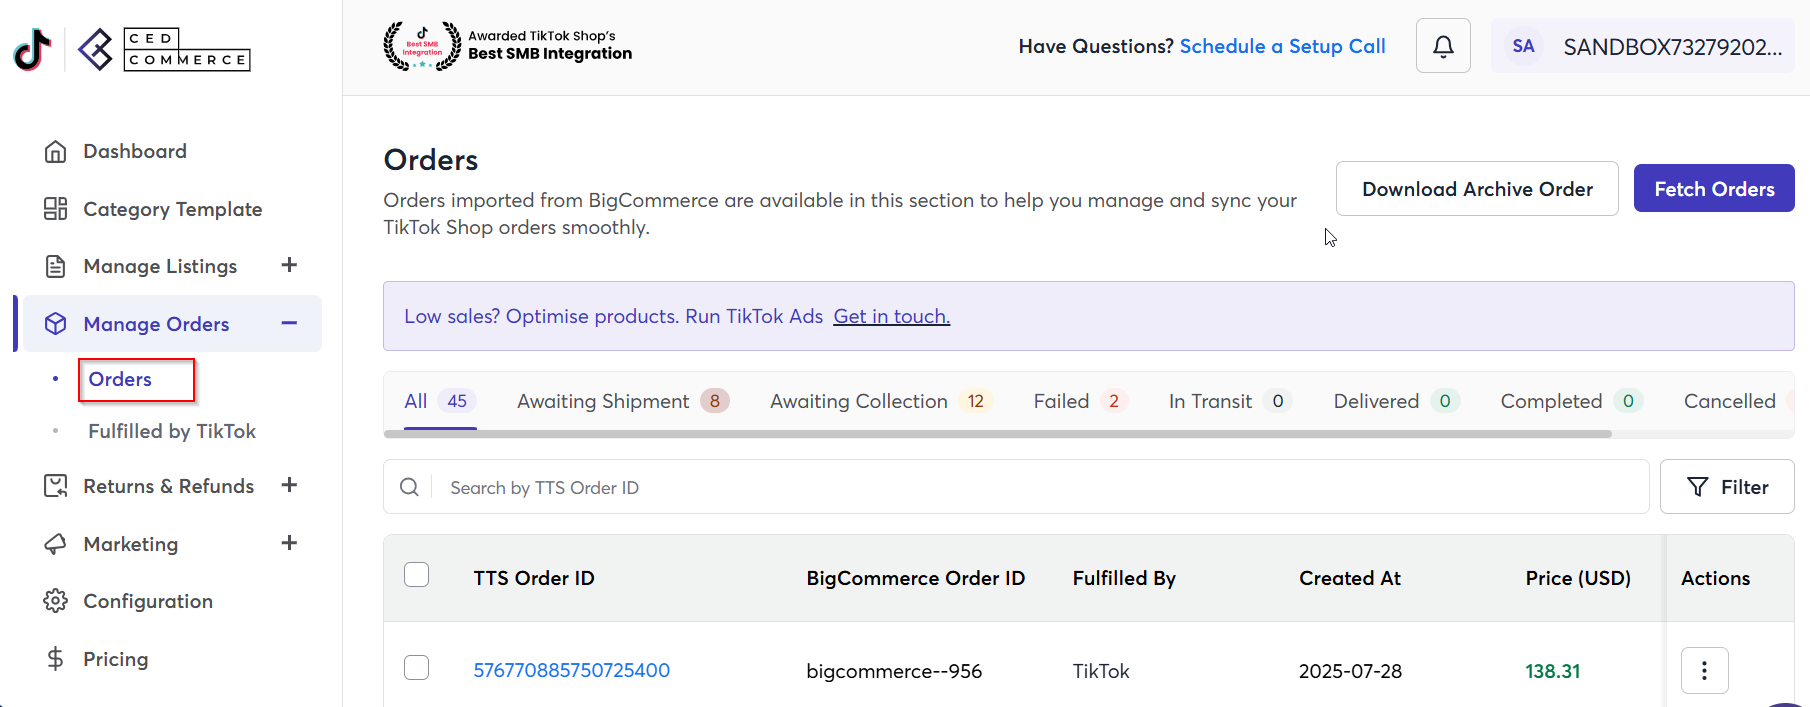Image resolution: width=1810 pixels, height=707 pixels.
Task: Click the Orders page heading
Action: (x=431, y=160)
